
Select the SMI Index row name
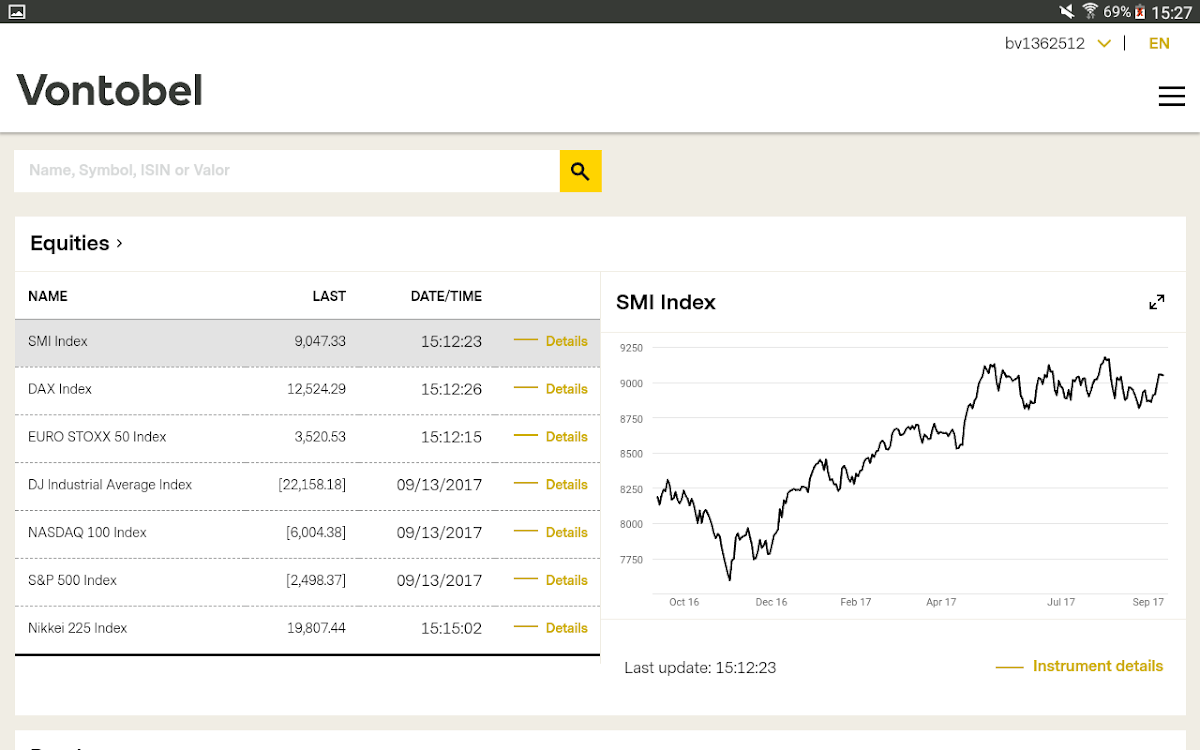pyautogui.click(x=58, y=341)
